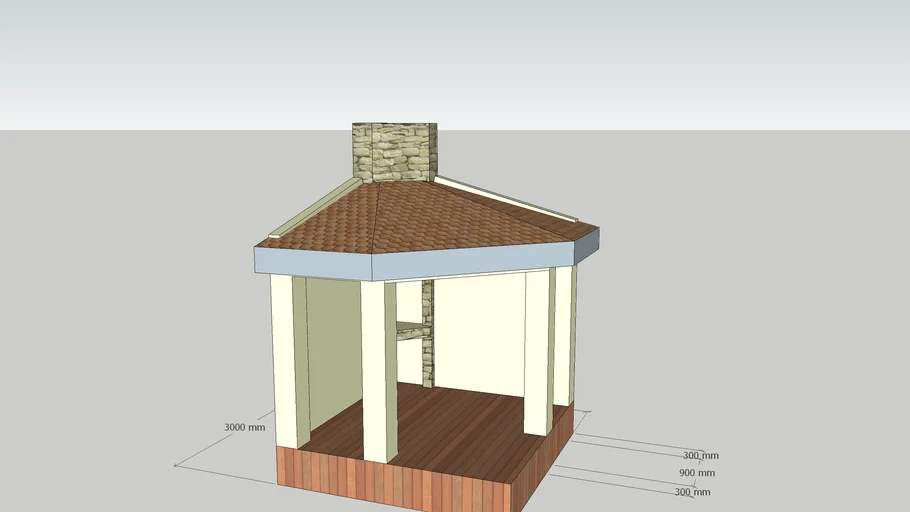The width and height of the screenshot is (910, 512).
Task: Click the left interior wall panel
Action: [x=328, y=350]
